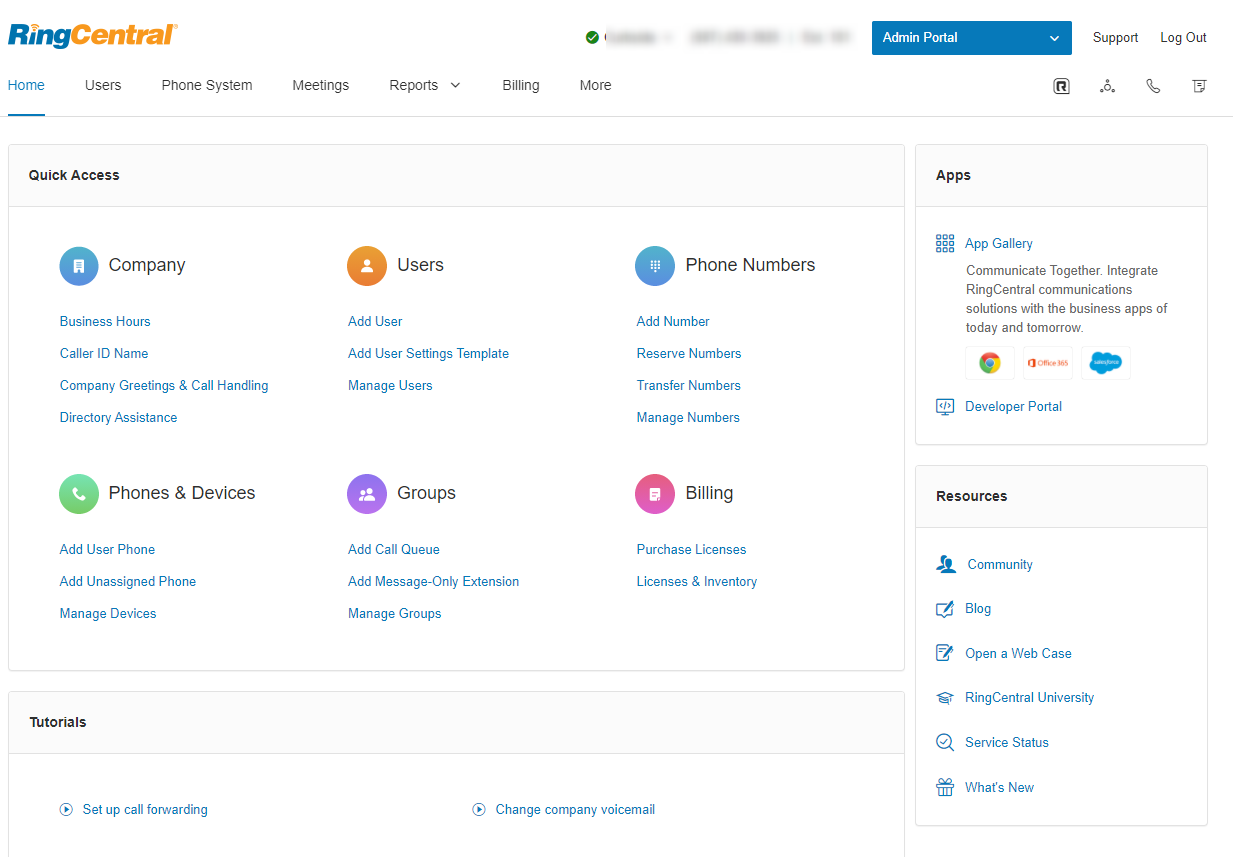Open Manage Devices link
This screenshot has height=857, width=1233.
click(x=108, y=614)
